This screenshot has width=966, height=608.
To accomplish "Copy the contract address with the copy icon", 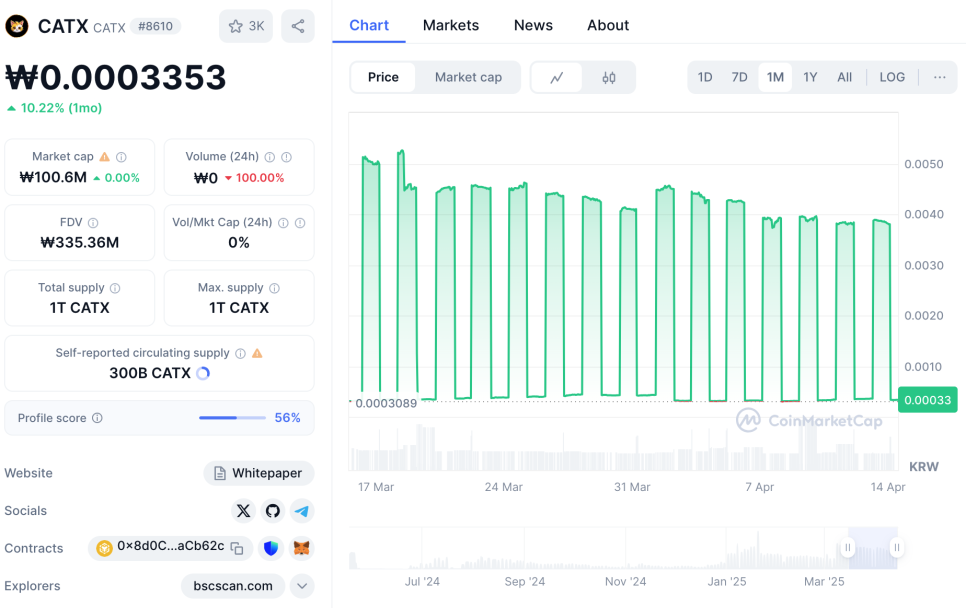I will 237,548.
